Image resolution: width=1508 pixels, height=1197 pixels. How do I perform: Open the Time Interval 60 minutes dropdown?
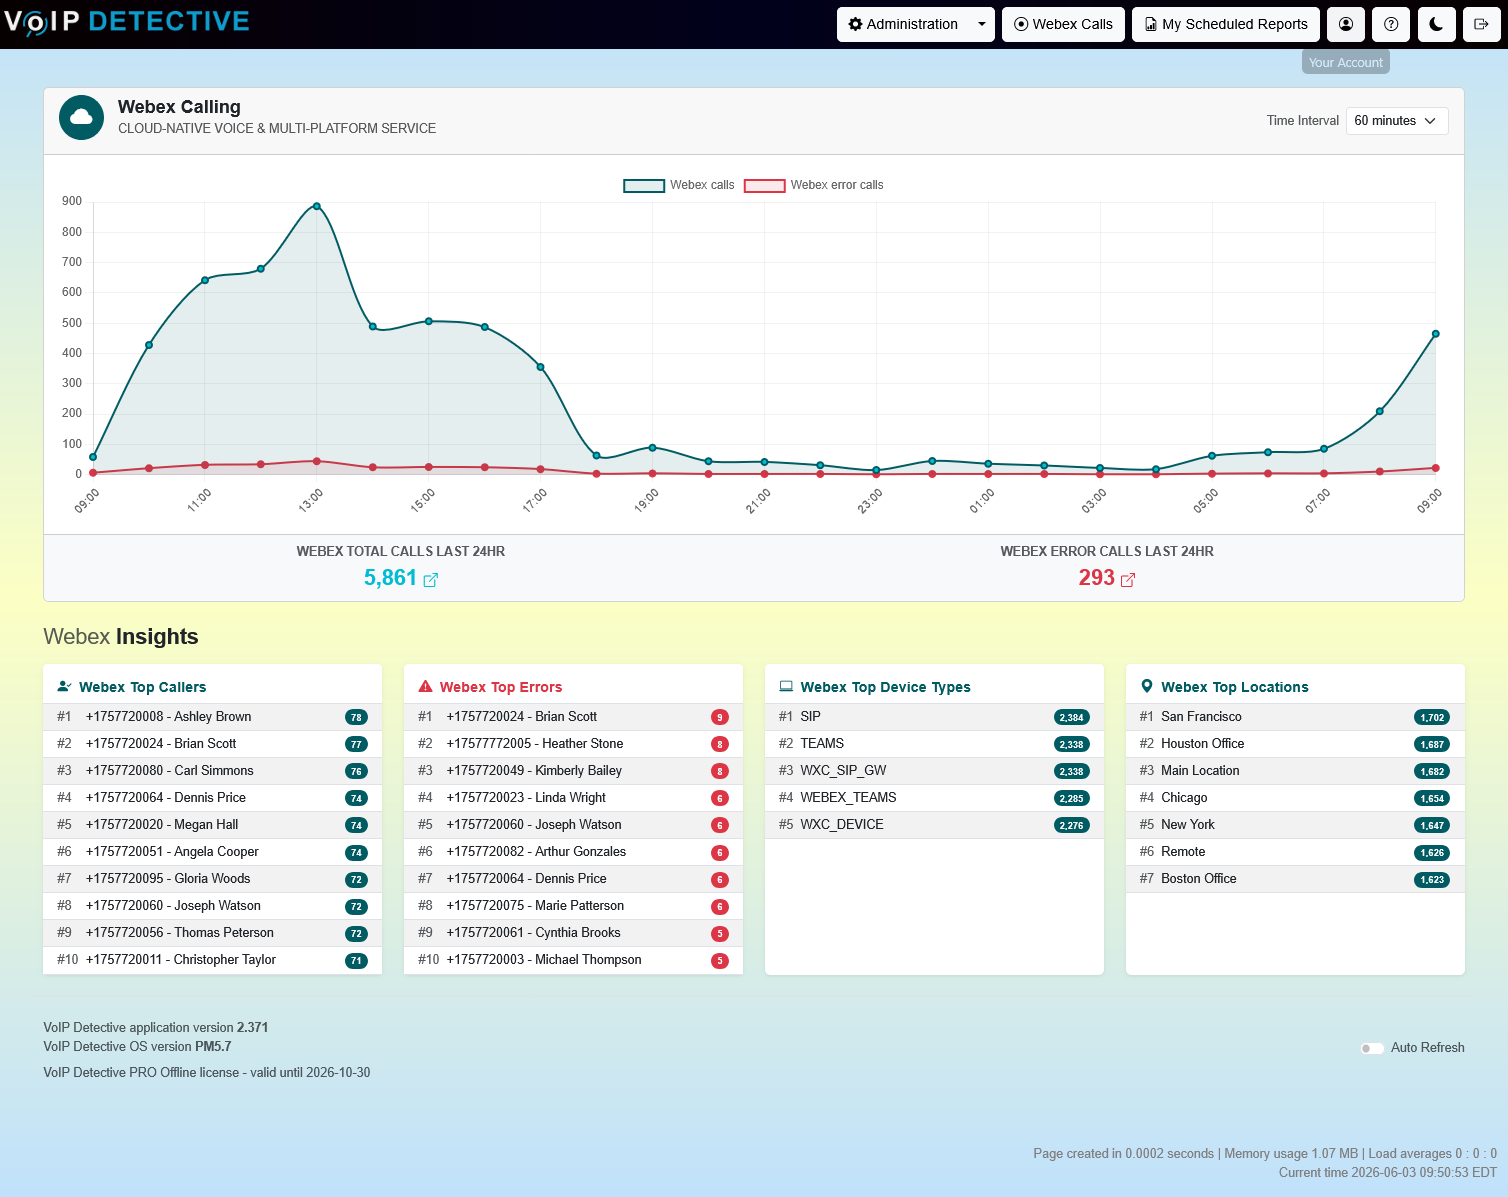coord(1397,121)
